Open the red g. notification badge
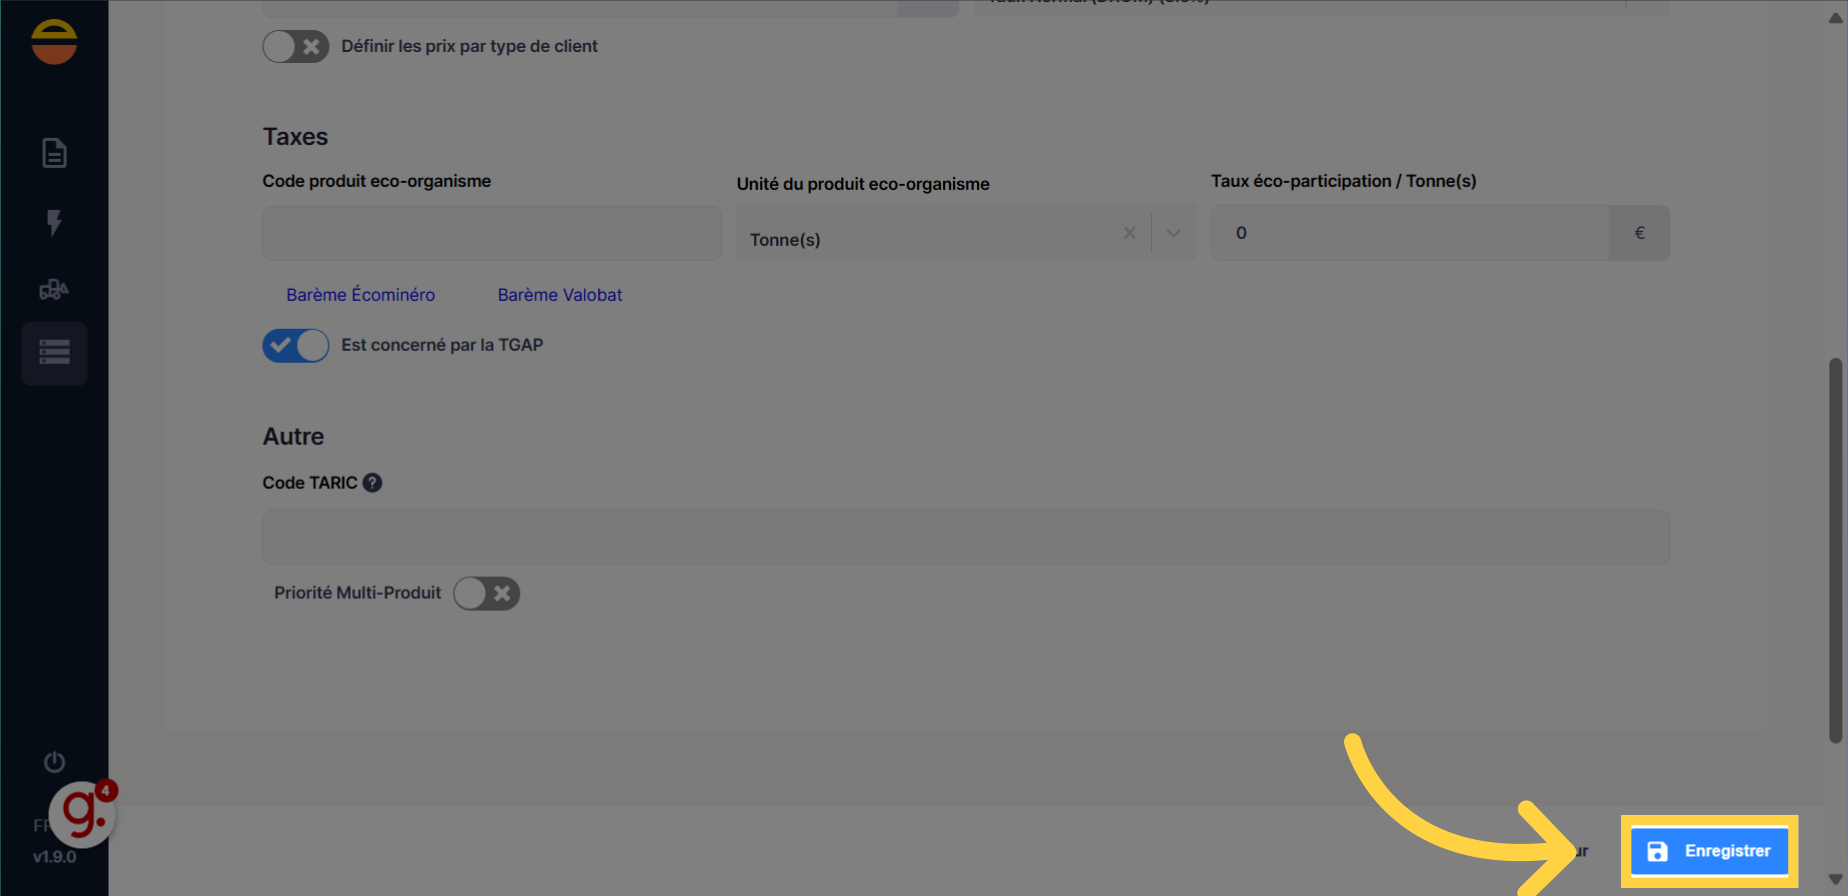Screen dimensions: 1848x896 (x=84, y=814)
